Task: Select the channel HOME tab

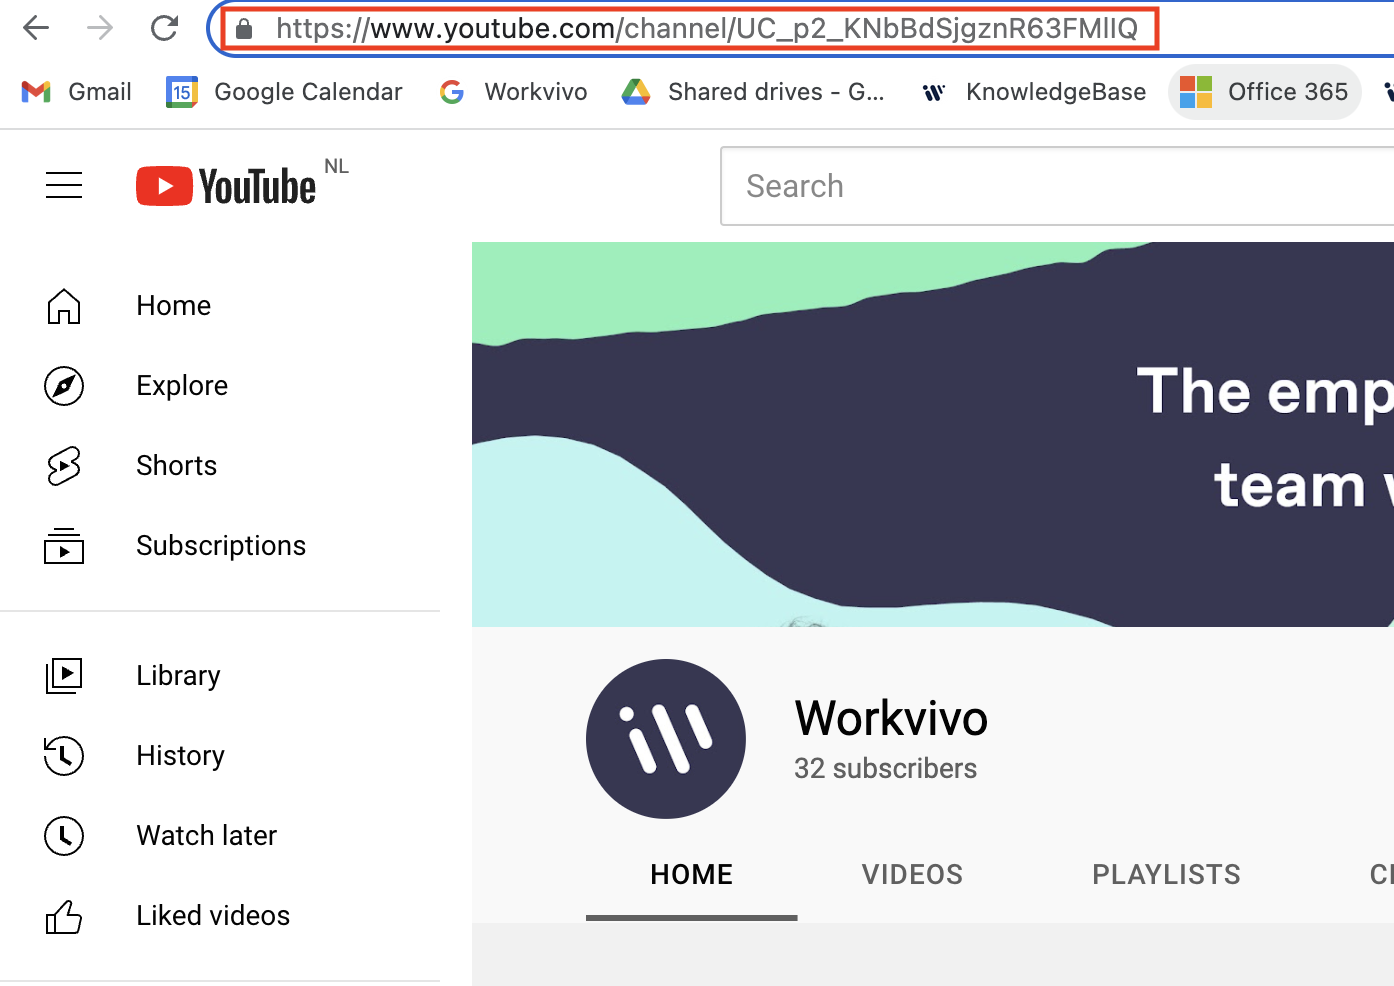Action: [692, 875]
